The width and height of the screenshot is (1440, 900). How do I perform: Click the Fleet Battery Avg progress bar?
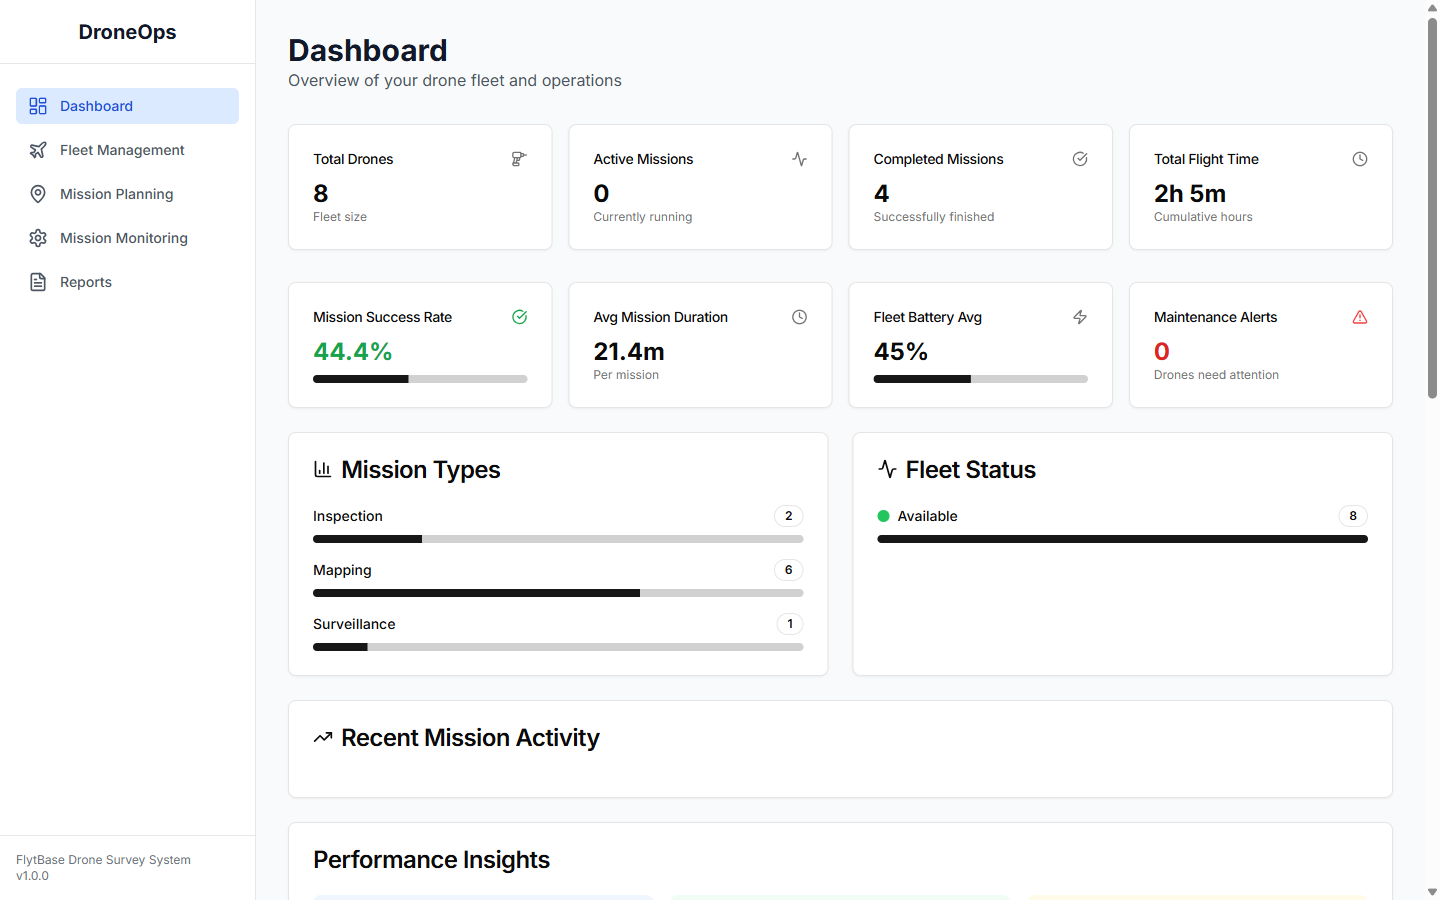(x=980, y=379)
